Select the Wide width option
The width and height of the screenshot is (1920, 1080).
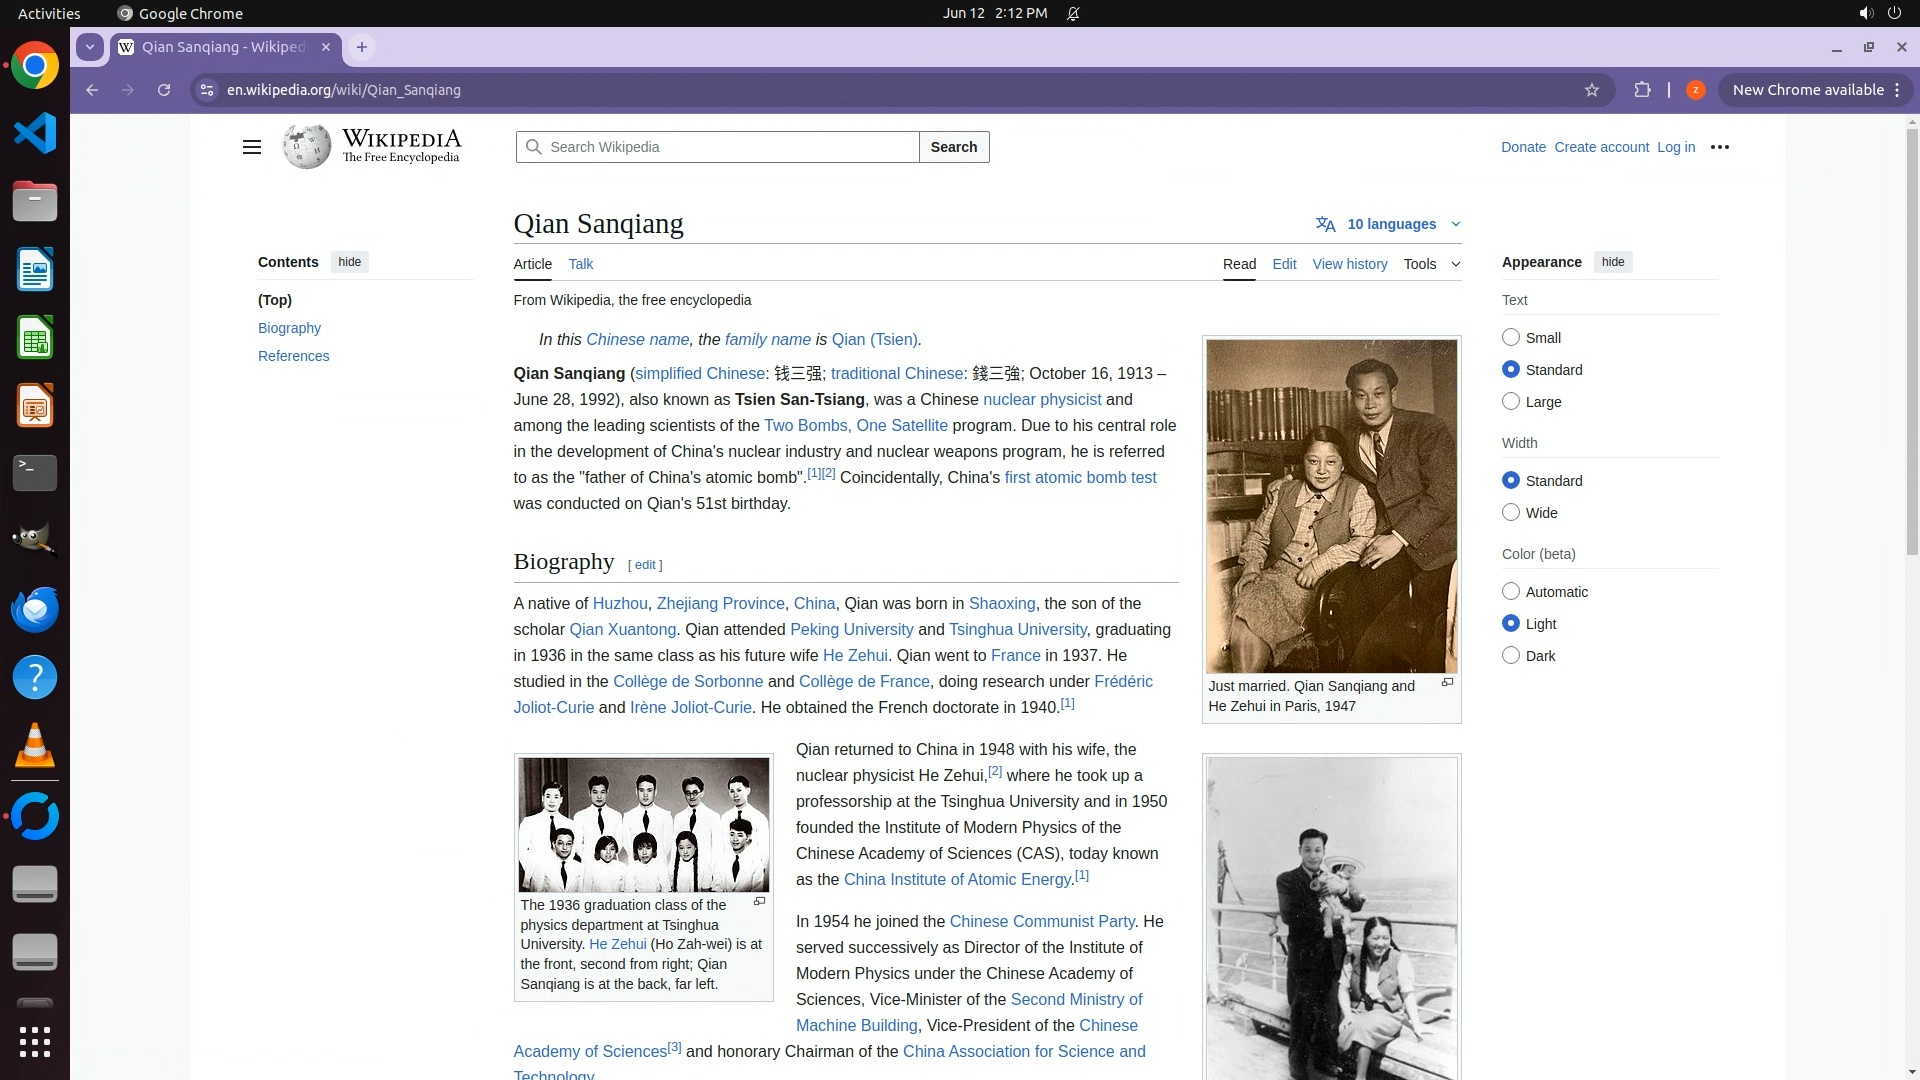[1511, 513]
